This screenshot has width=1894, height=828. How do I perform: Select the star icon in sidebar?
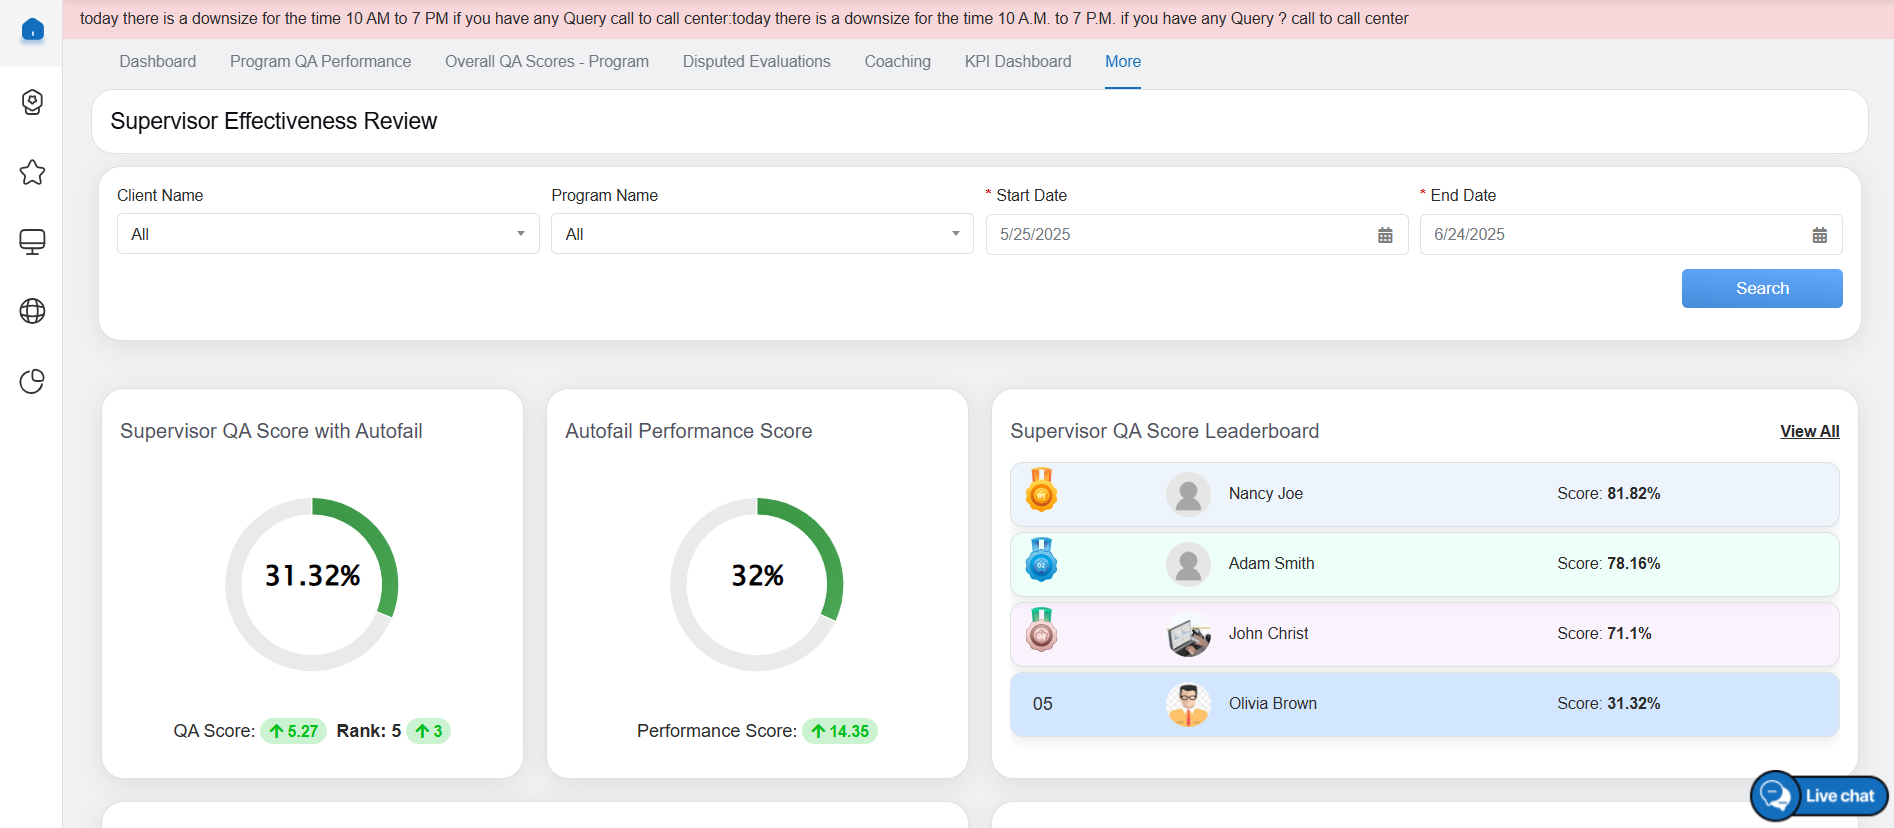click(x=32, y=172)
